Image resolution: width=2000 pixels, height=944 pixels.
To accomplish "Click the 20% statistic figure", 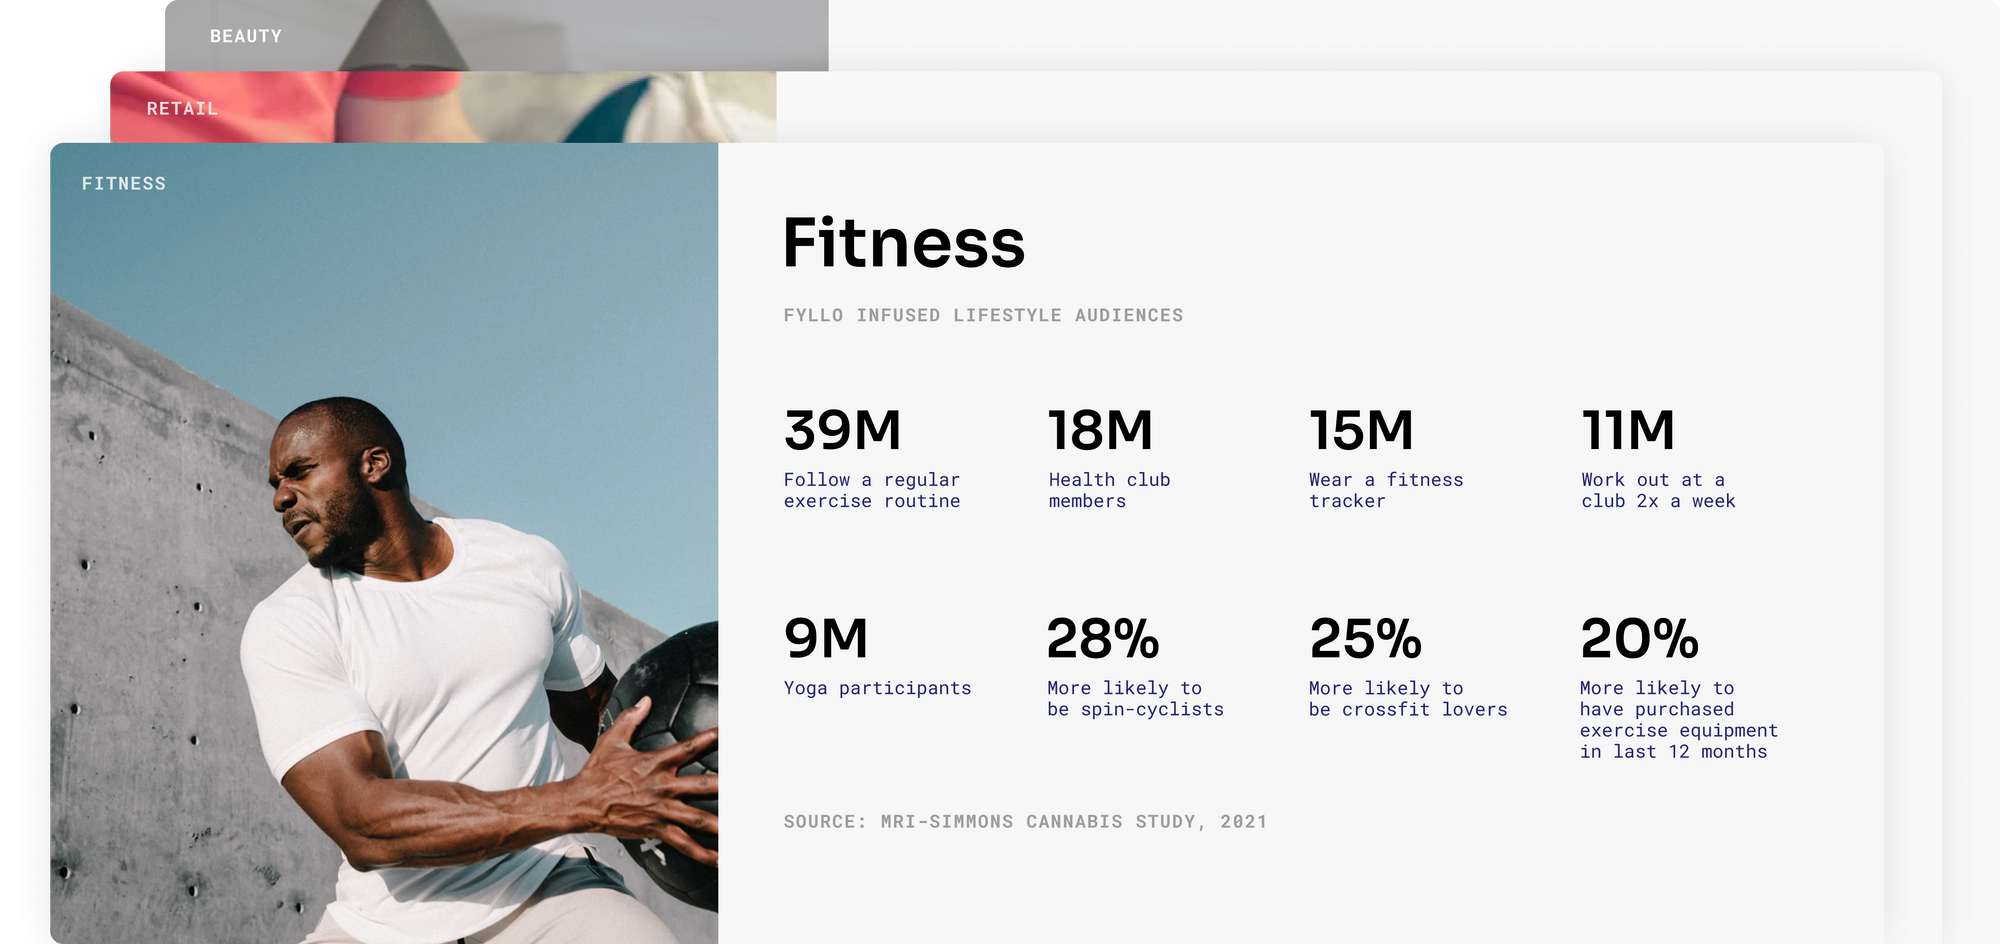I will (1639, 639).
